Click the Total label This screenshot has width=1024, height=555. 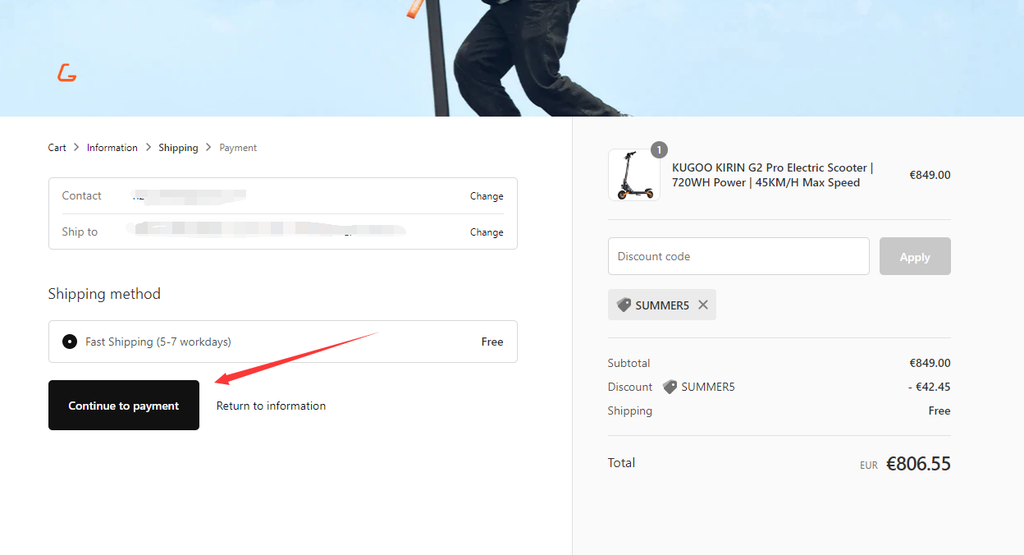click(621, 462)
